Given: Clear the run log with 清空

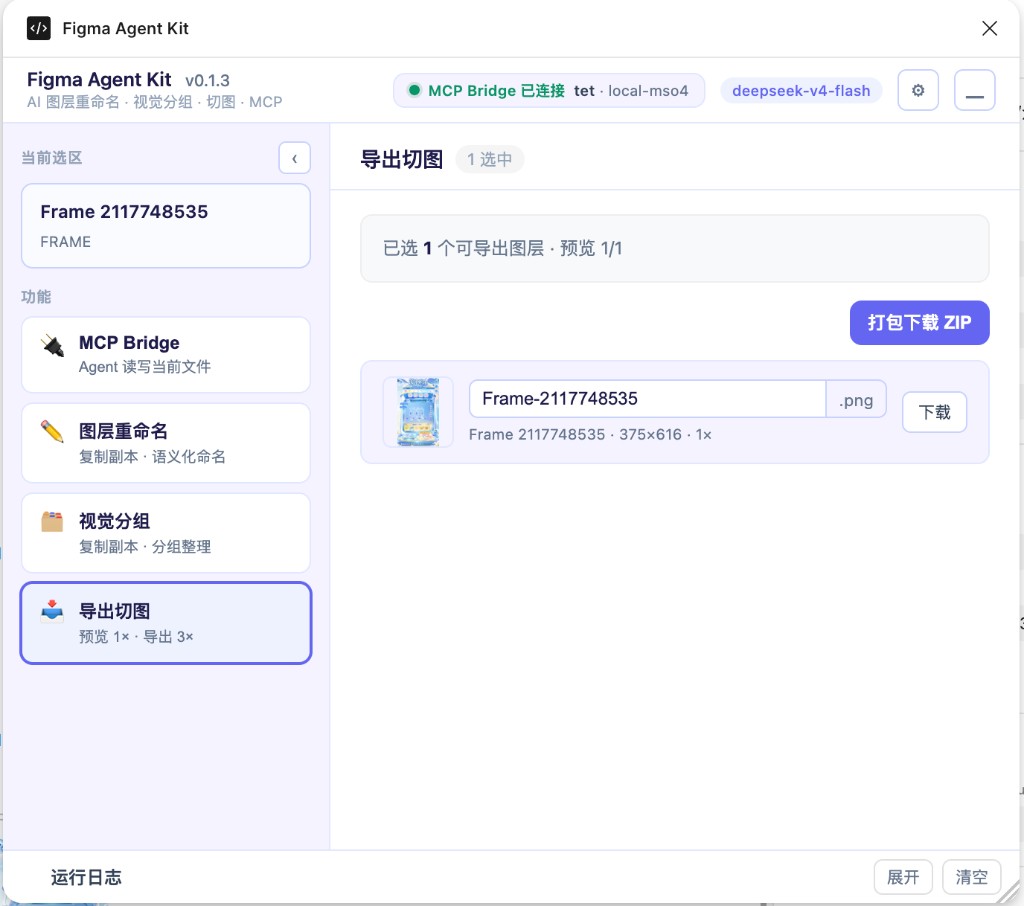Looking at the screenshot, I should pyautogui.click(x=972, y=877).
